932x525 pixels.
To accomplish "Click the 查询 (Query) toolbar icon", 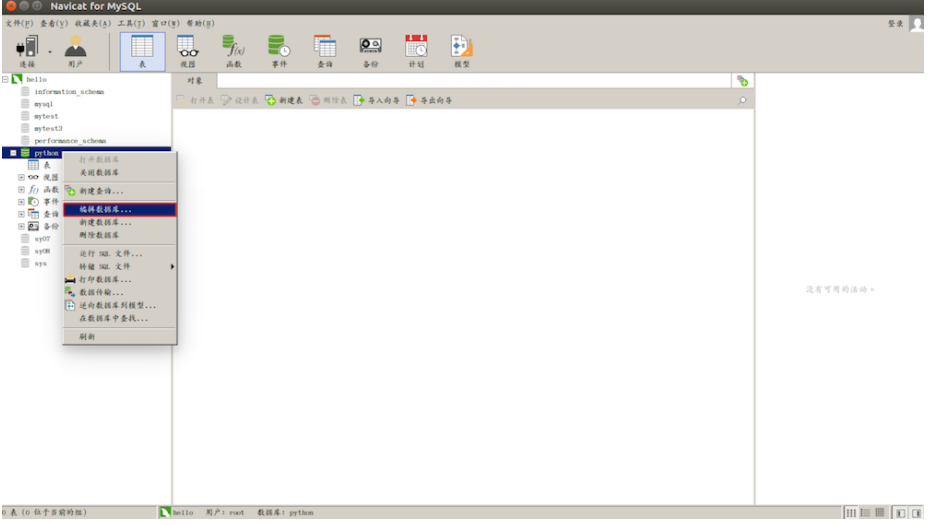I will coord(325,51).
